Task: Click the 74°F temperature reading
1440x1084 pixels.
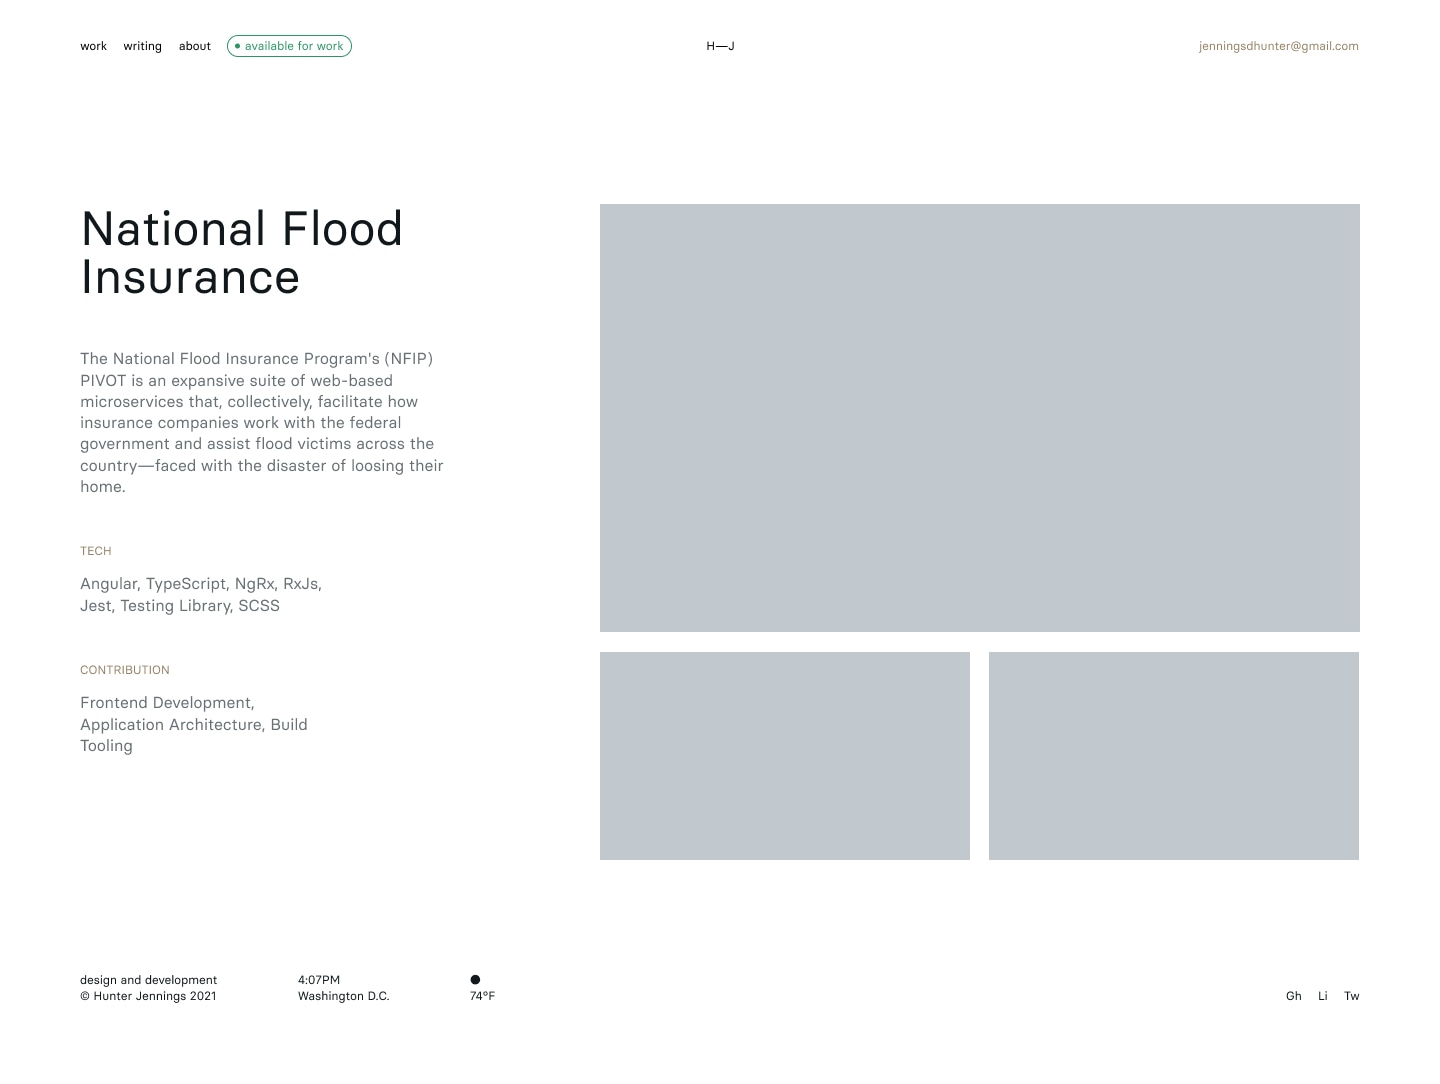Action: (x=482, y=996)
